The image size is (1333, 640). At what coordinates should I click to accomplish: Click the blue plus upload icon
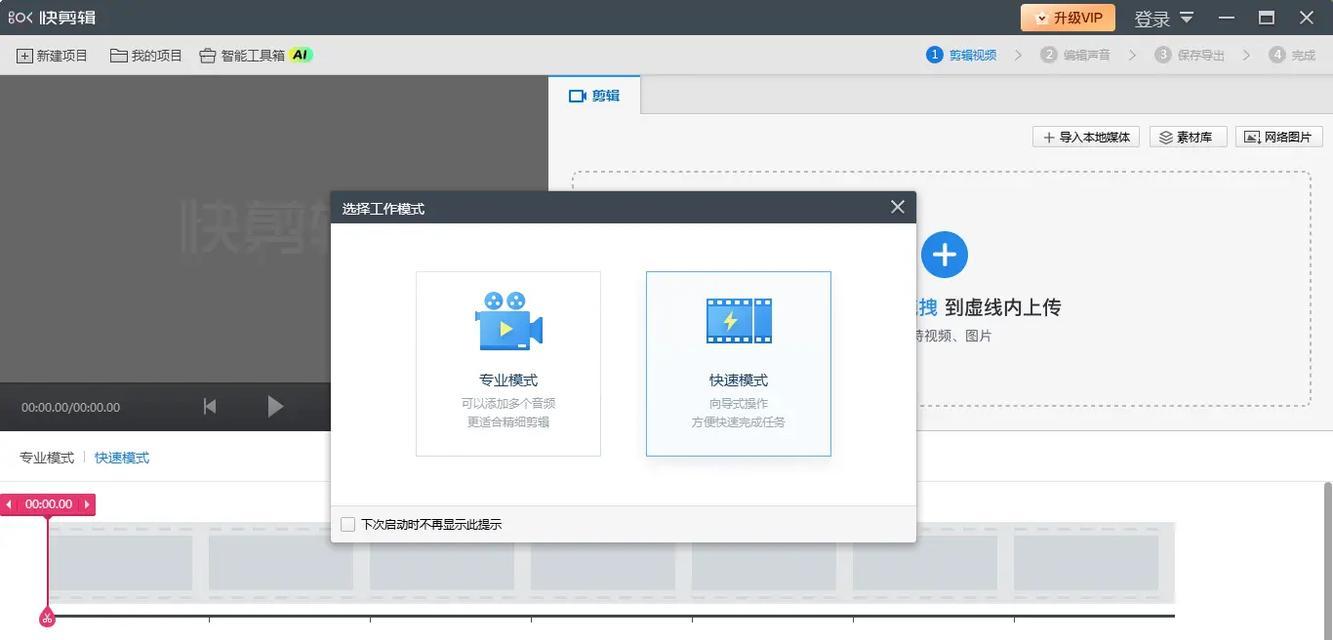[x=944, y=255]
